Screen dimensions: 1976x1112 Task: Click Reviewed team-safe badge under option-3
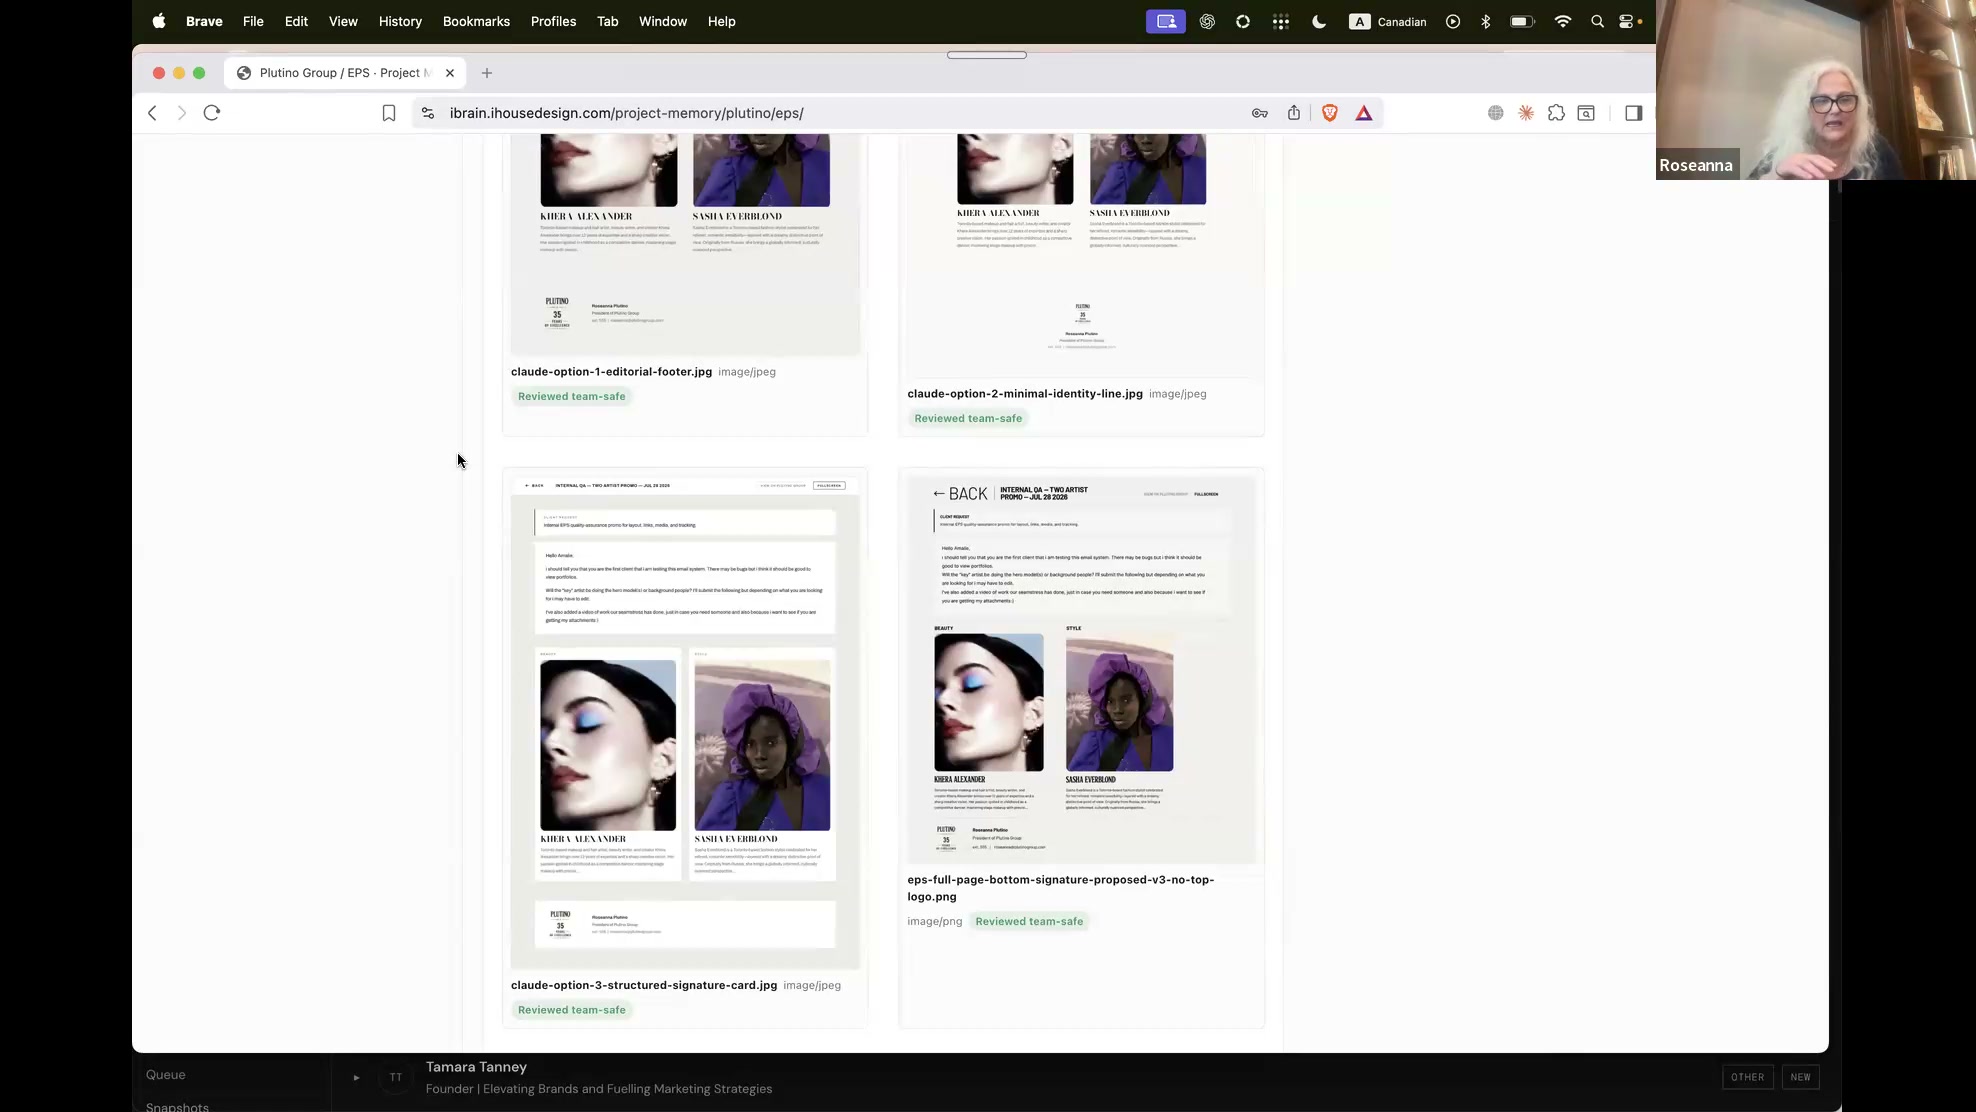click(572, 1010)
